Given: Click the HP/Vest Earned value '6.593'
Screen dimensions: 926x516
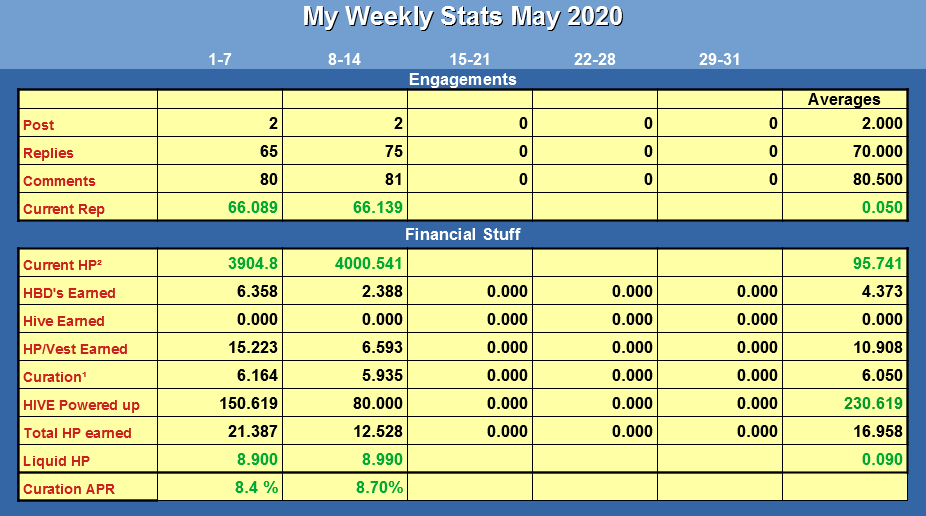Looking at the screenshot, I should click(383, 347).
